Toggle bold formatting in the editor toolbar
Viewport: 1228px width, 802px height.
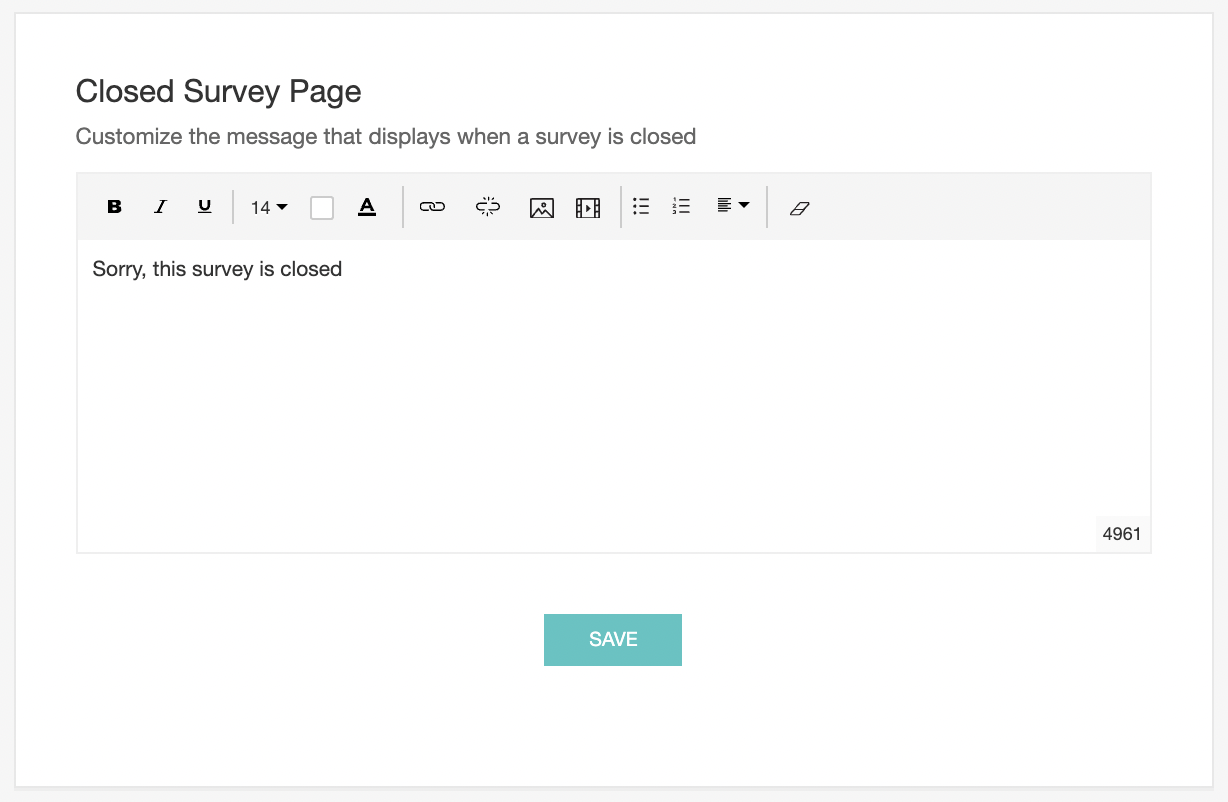pyautogui.click(x=114, y=207)
